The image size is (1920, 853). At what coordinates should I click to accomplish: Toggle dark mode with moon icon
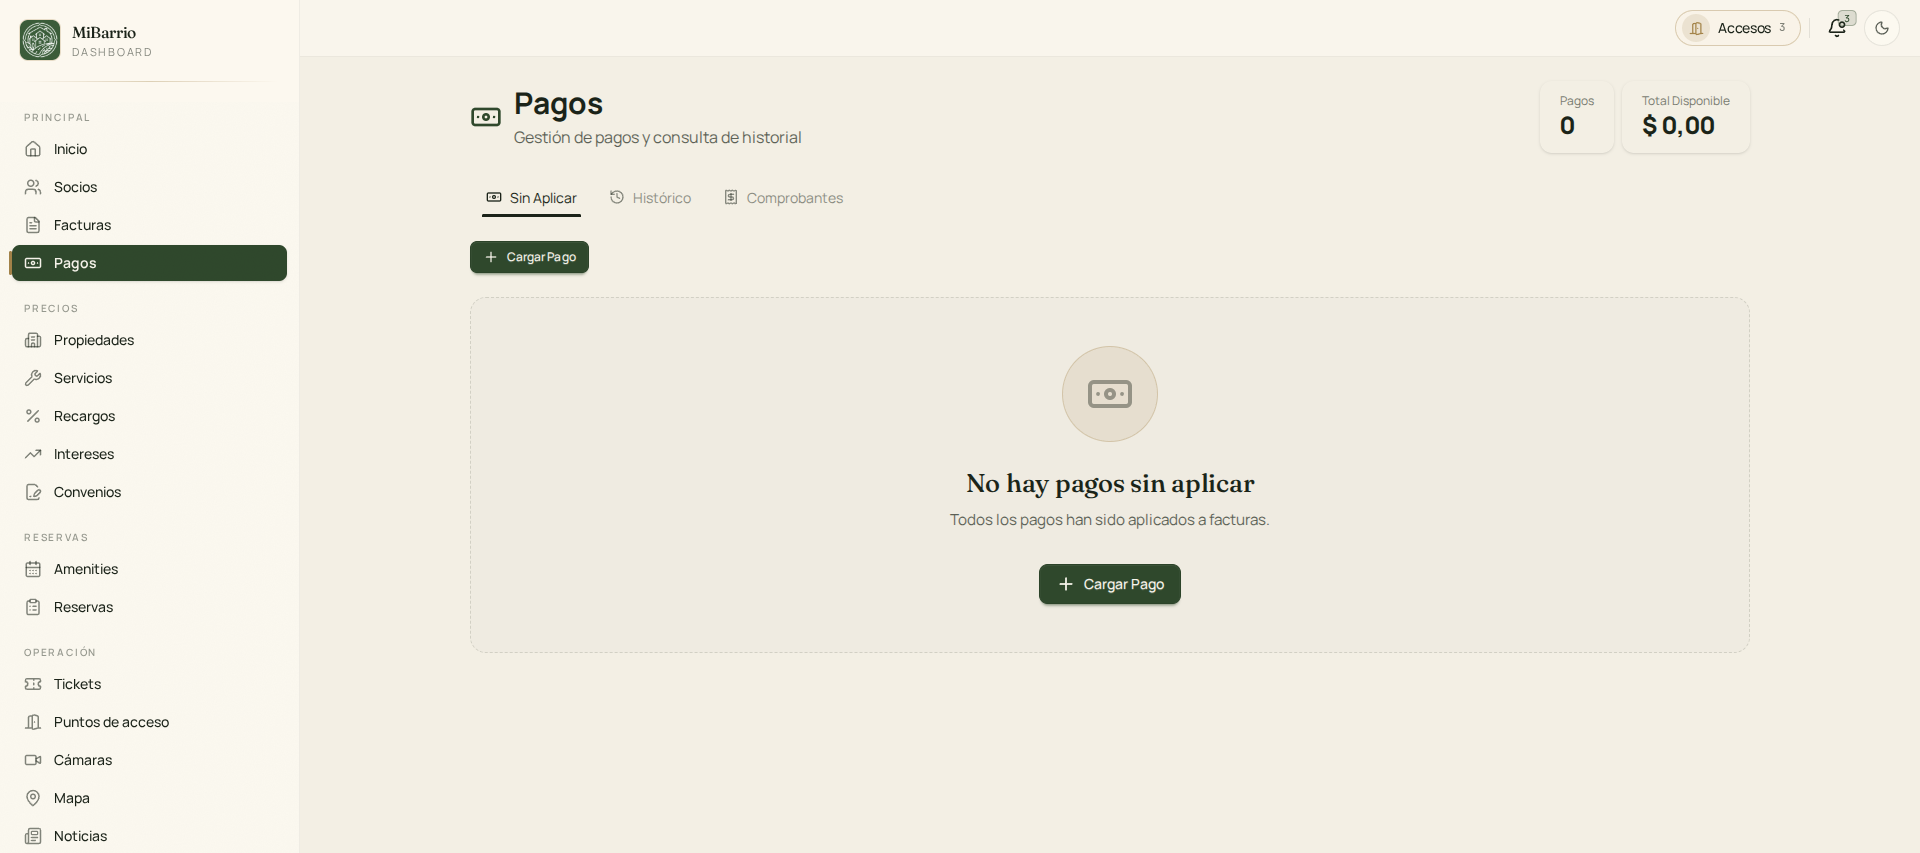1882,28
